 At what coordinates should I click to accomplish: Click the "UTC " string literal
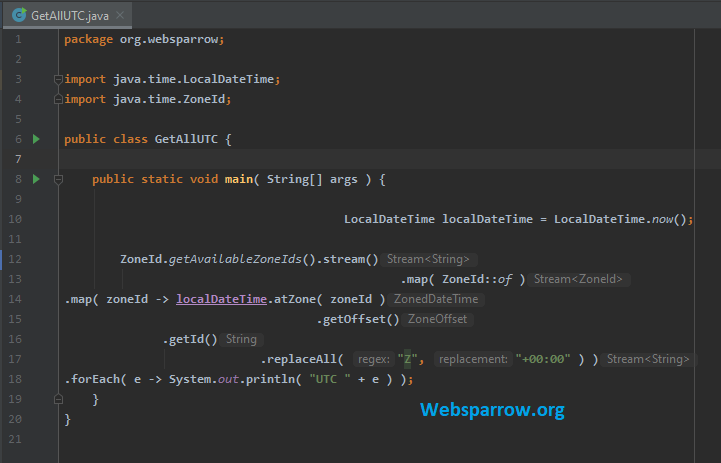[x=330, y=379]
